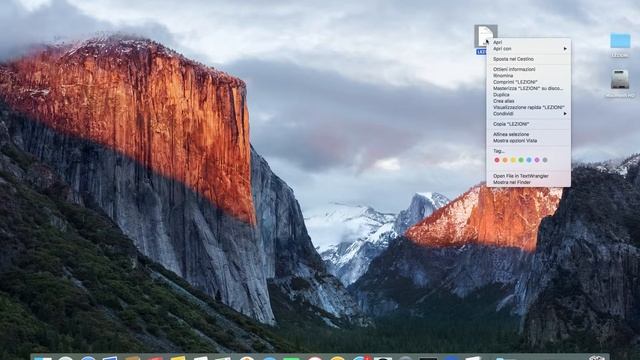Apply the orange tag color dot
The height and width of the screenshot is (360, 640).
point(505,160)
